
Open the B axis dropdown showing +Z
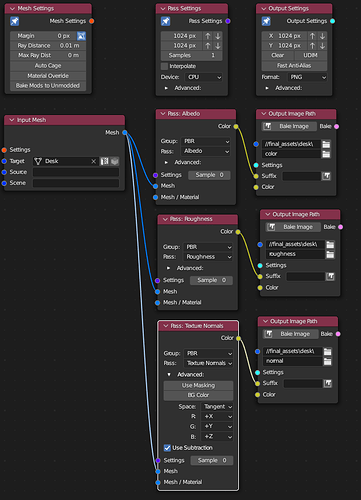point(217,437)
